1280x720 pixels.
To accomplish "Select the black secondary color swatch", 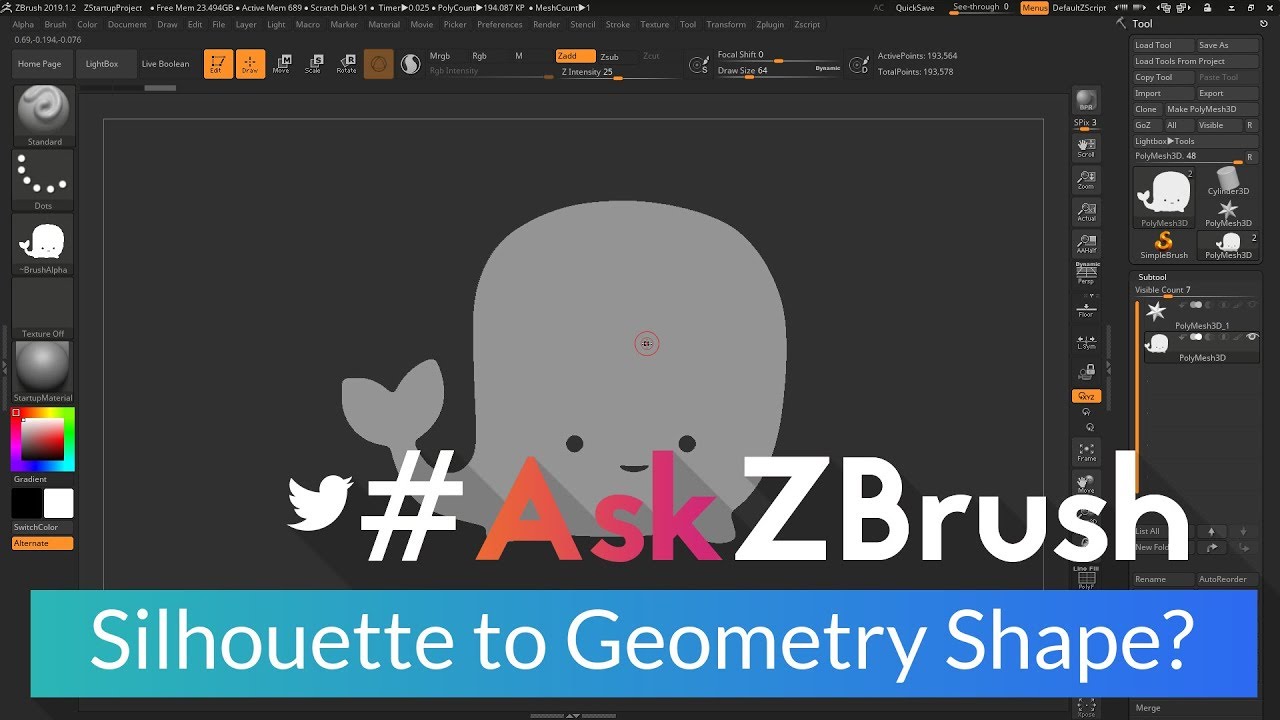I will click(x=27, y=503).
